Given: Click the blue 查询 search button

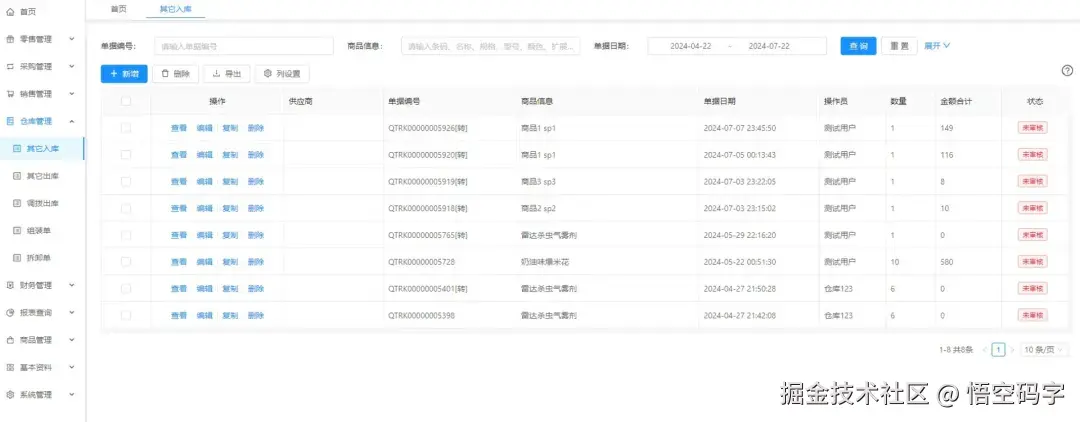Looking at the screenshot, I should [x=858, y=46].
